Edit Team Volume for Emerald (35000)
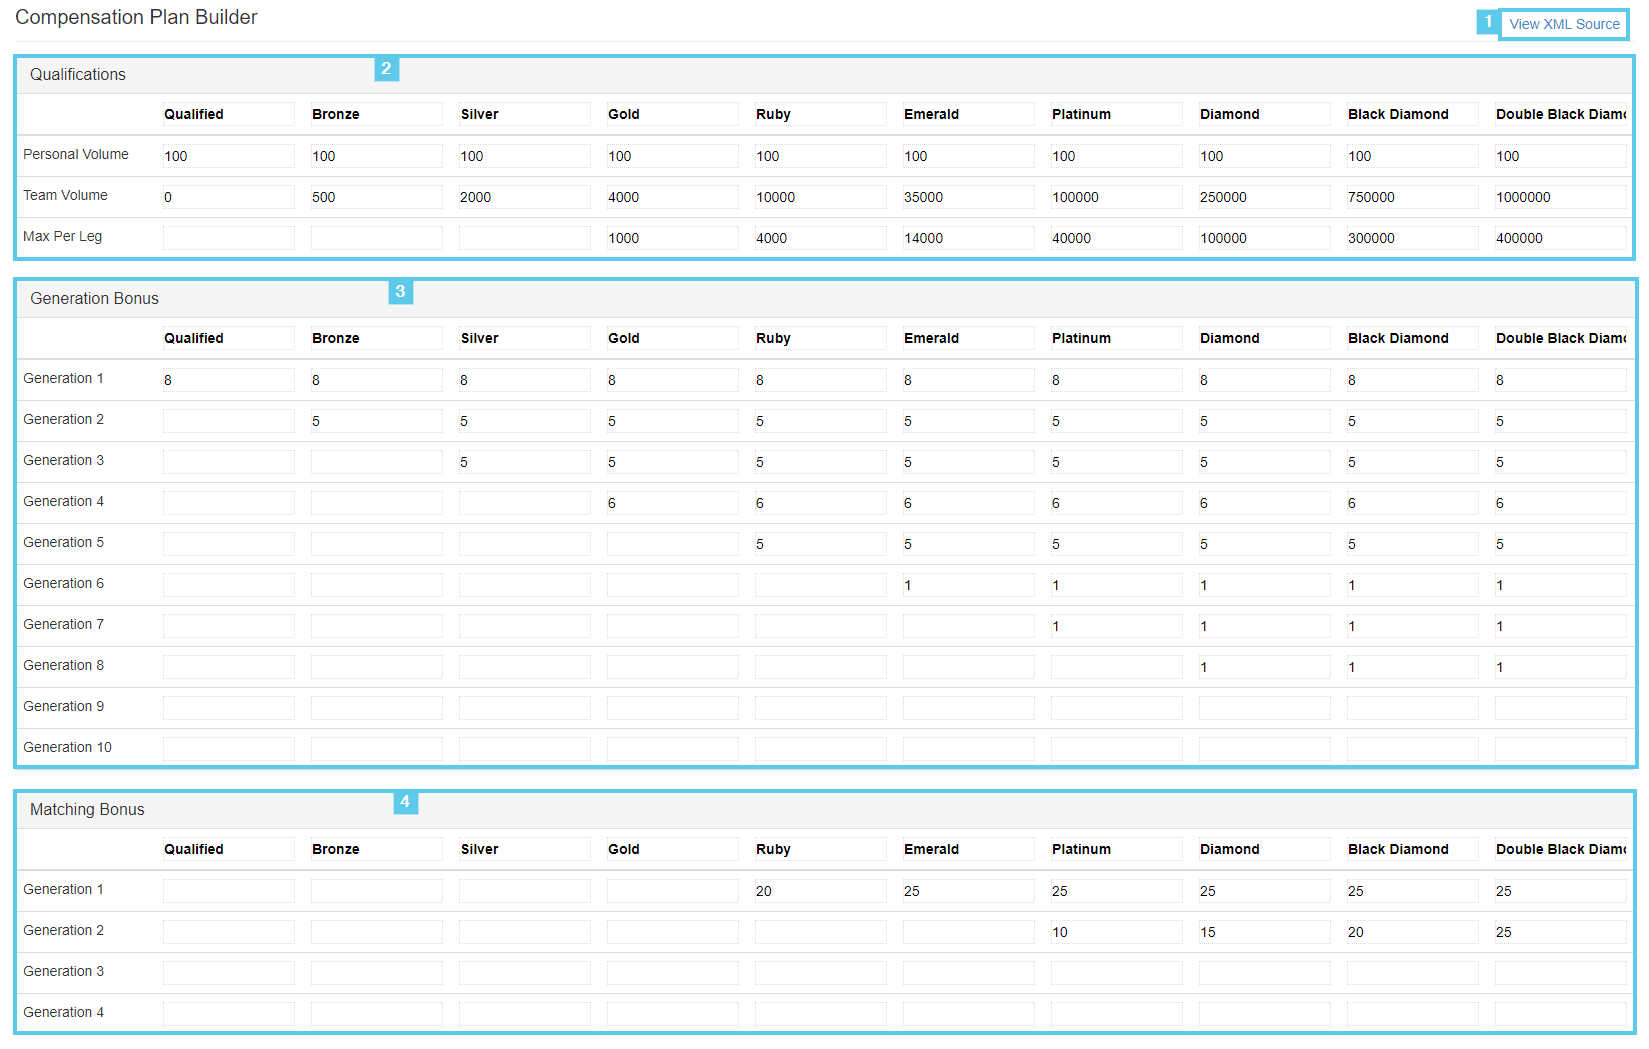The width and height of the screenshot is (1649, 1049). 969,197
